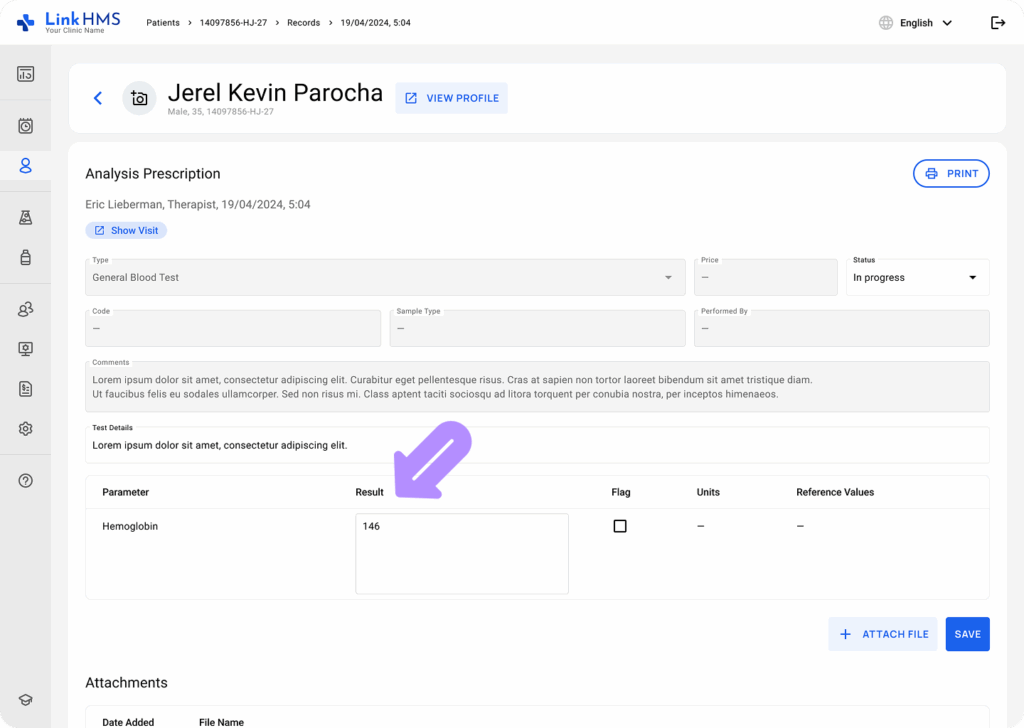Open the Records breadcrumb

tap(304, 23)
